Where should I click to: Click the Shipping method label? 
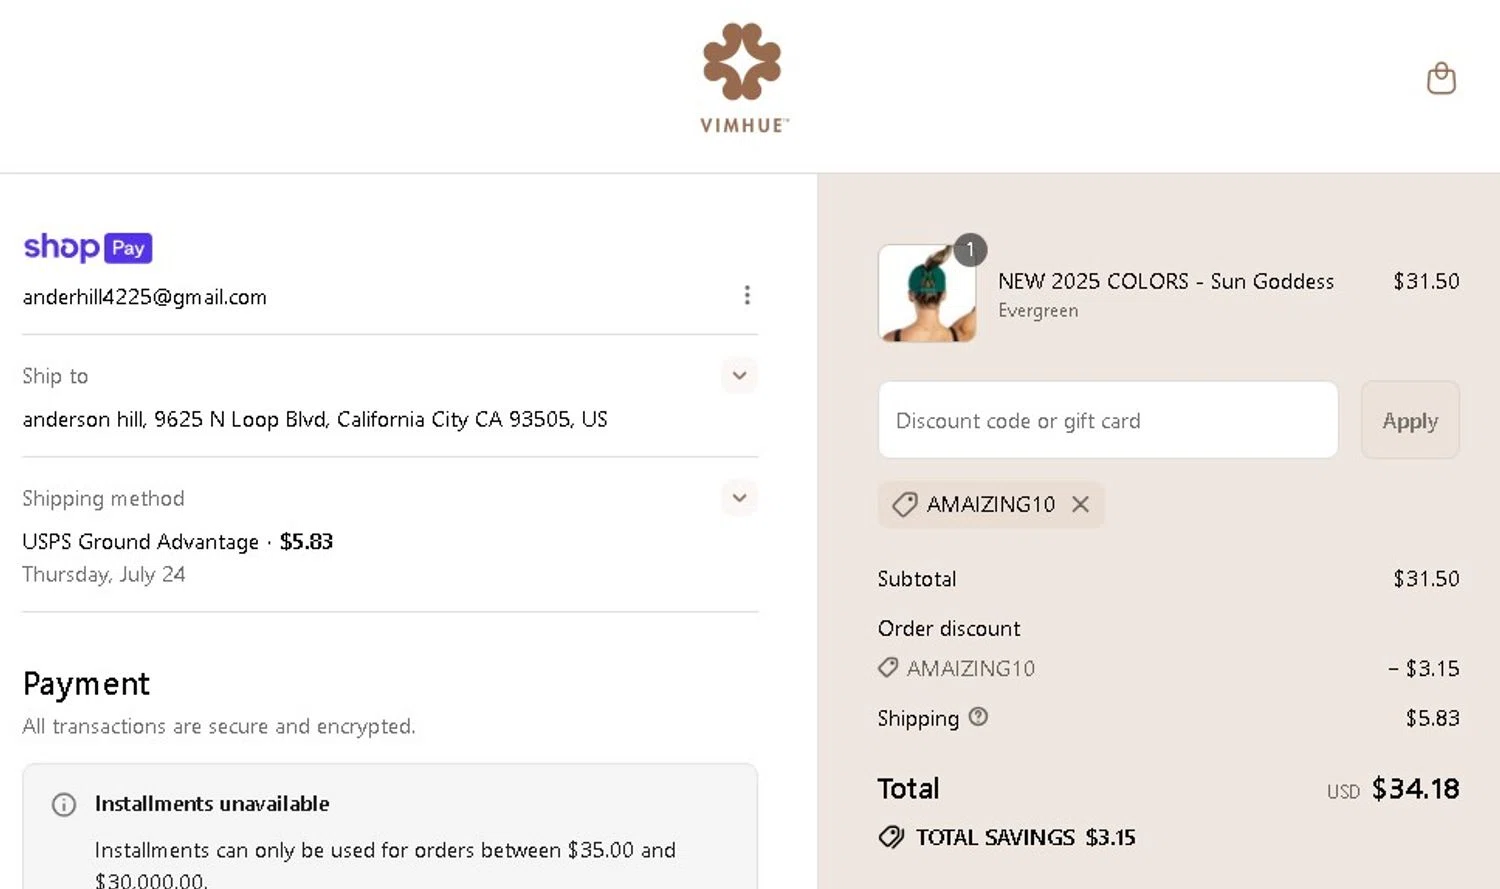point(103,498)
